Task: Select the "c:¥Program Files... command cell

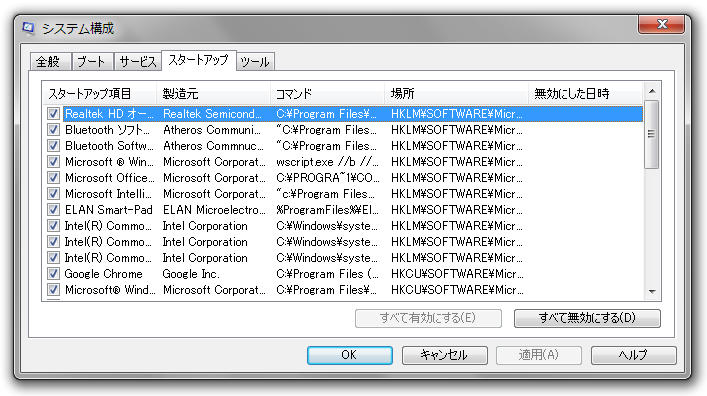Action: coord(325,194)
